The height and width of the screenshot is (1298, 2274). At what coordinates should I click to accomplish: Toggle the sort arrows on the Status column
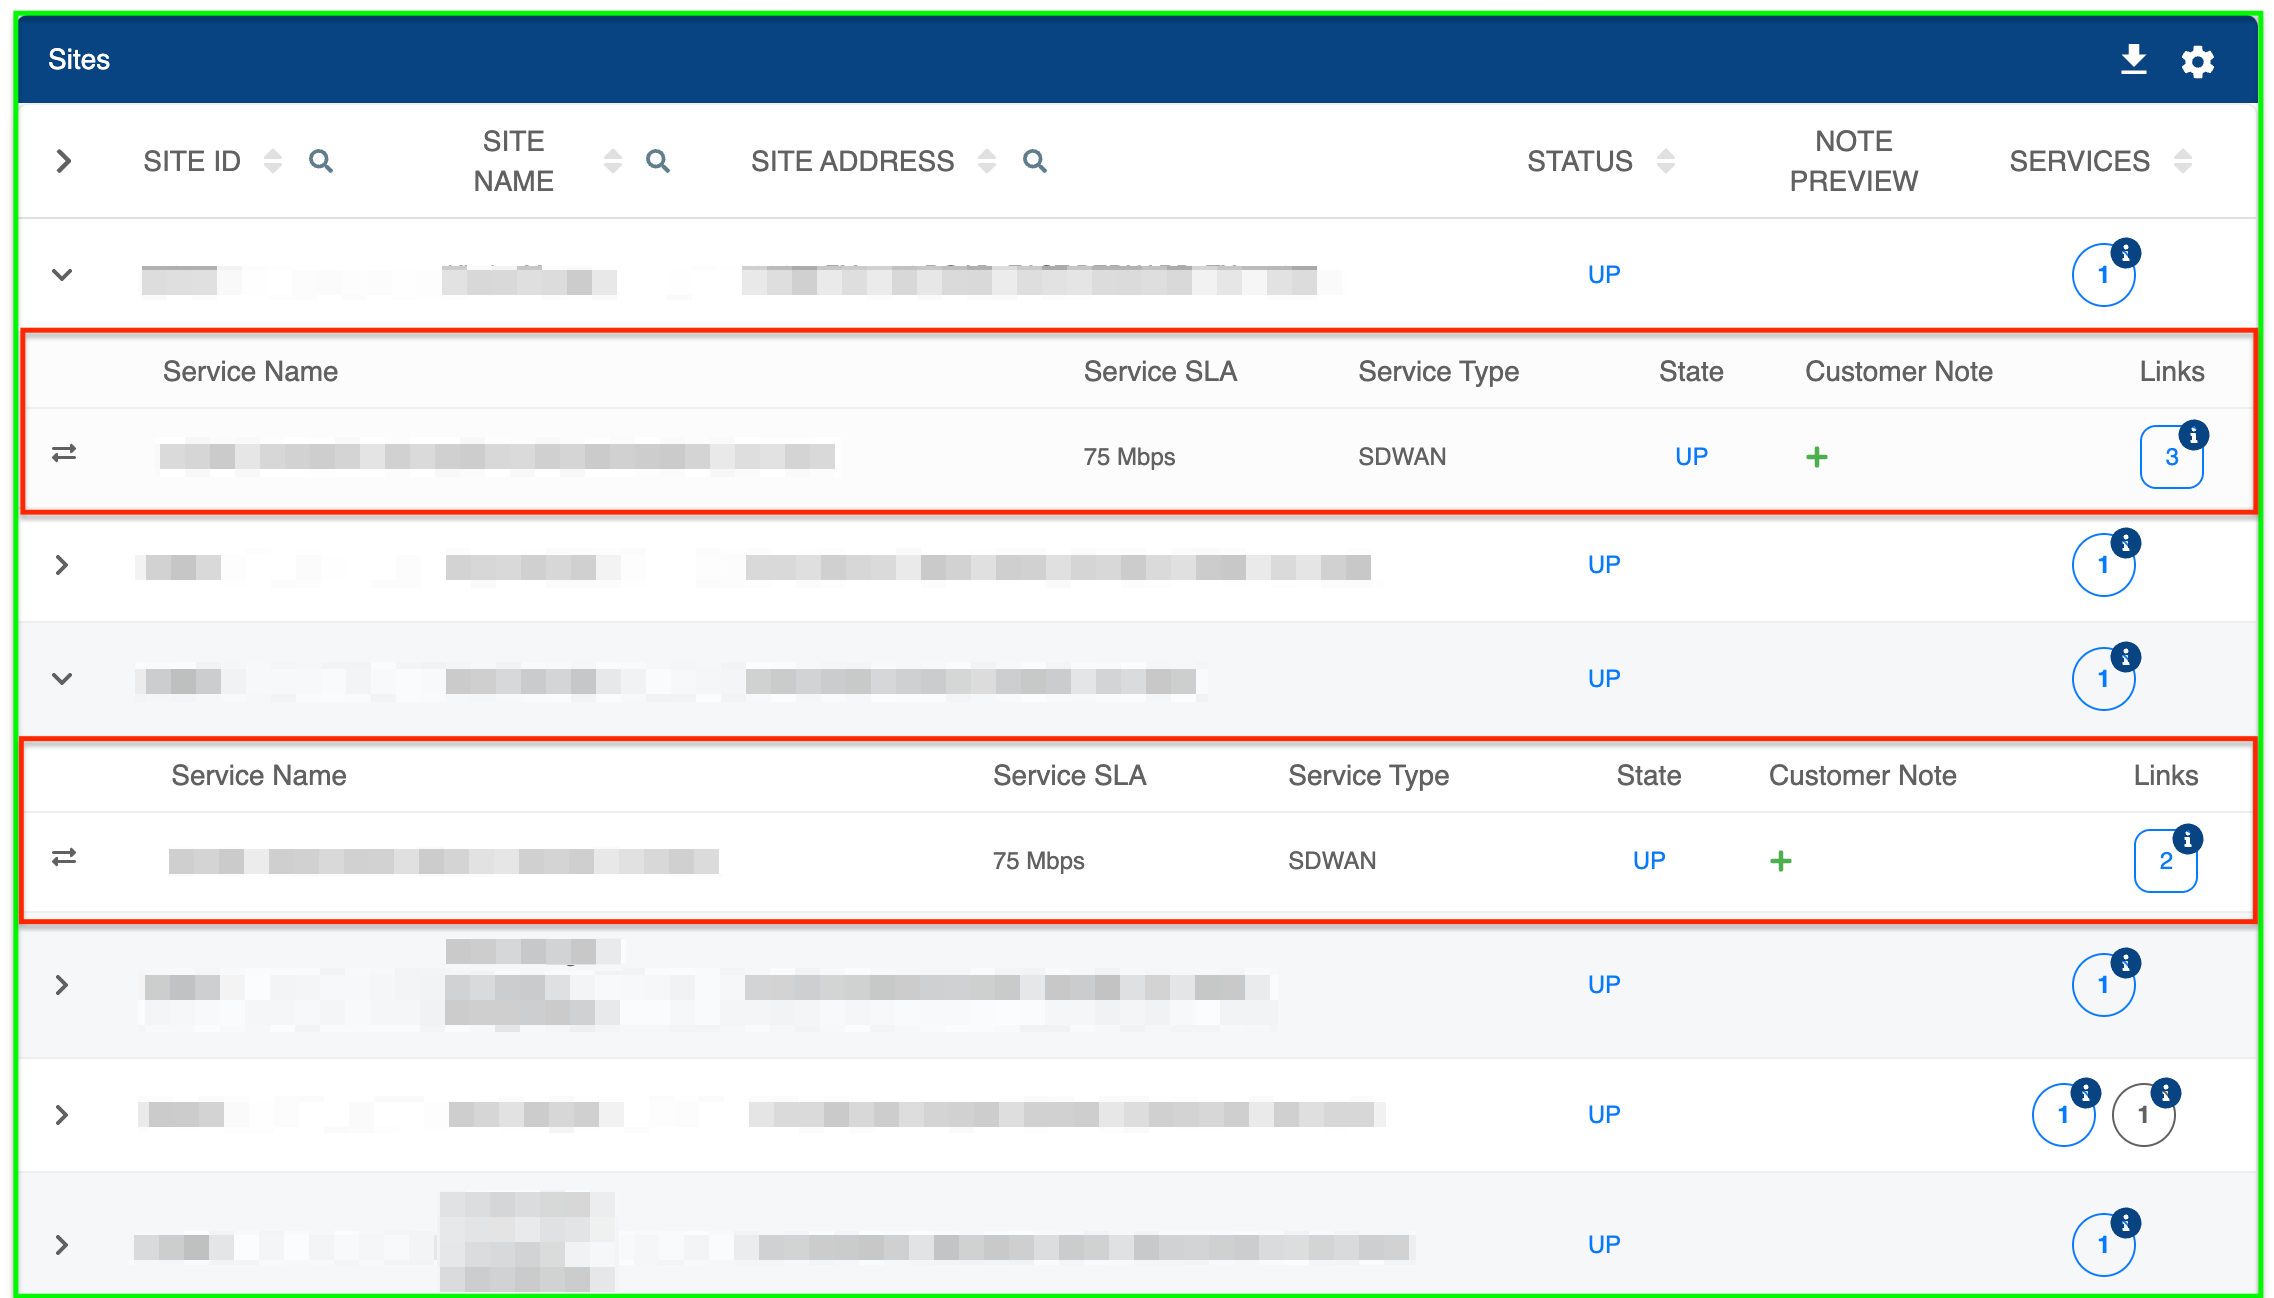click(x=1665, y=161)
